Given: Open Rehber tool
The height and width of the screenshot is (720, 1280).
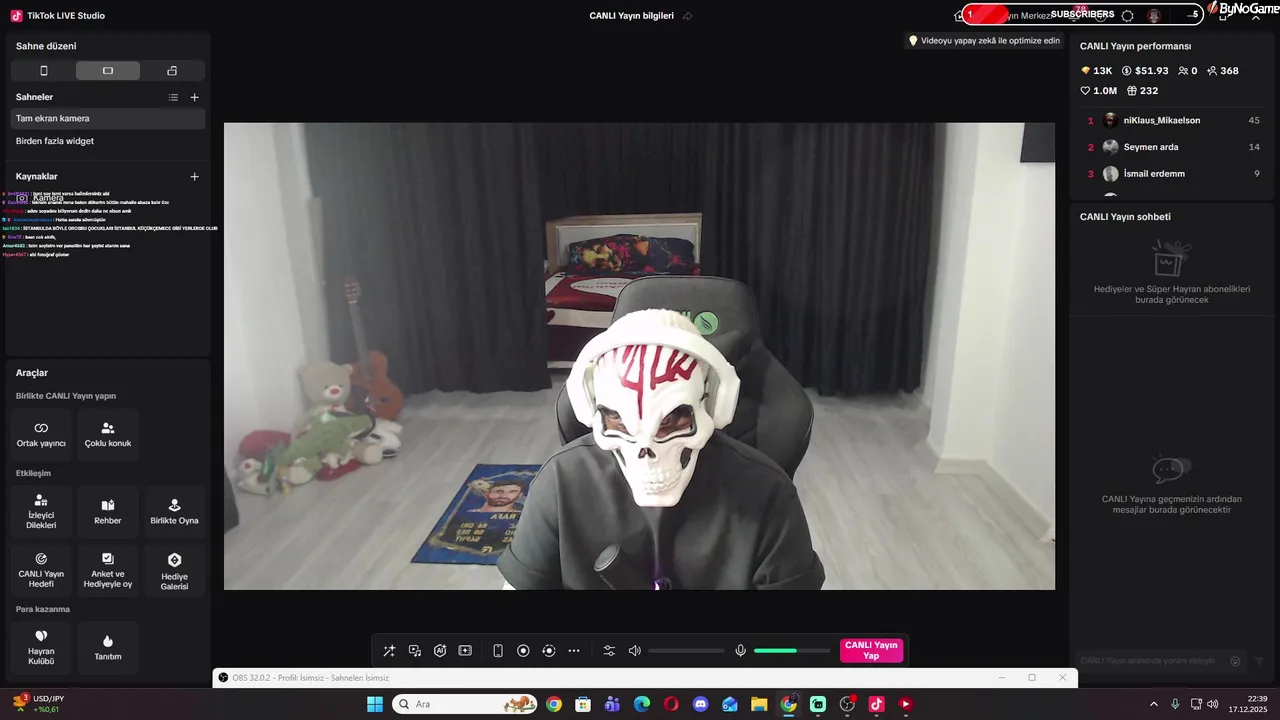Looking at the screenshot, I should (x=108, y=512).
